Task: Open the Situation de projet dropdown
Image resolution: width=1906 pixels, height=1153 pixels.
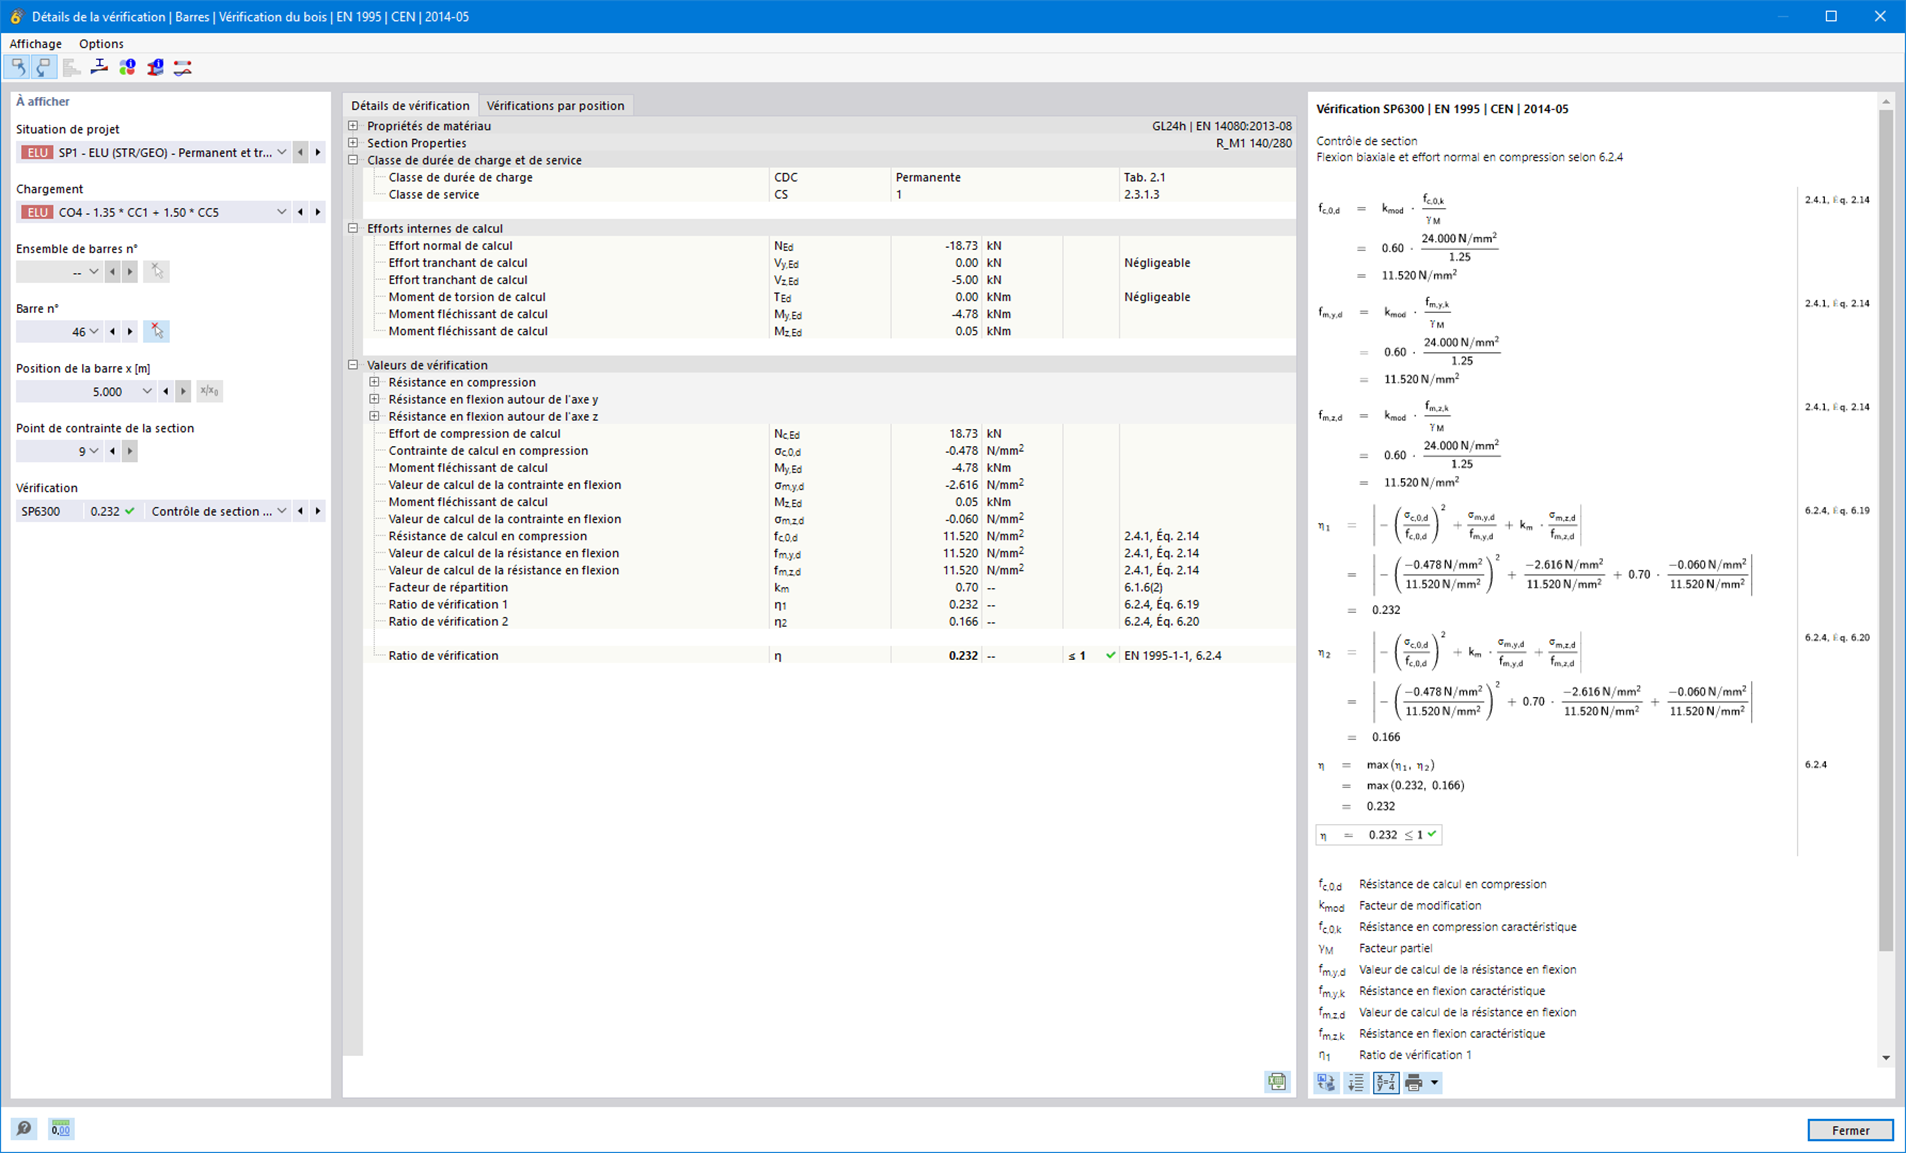Action: 282,152
